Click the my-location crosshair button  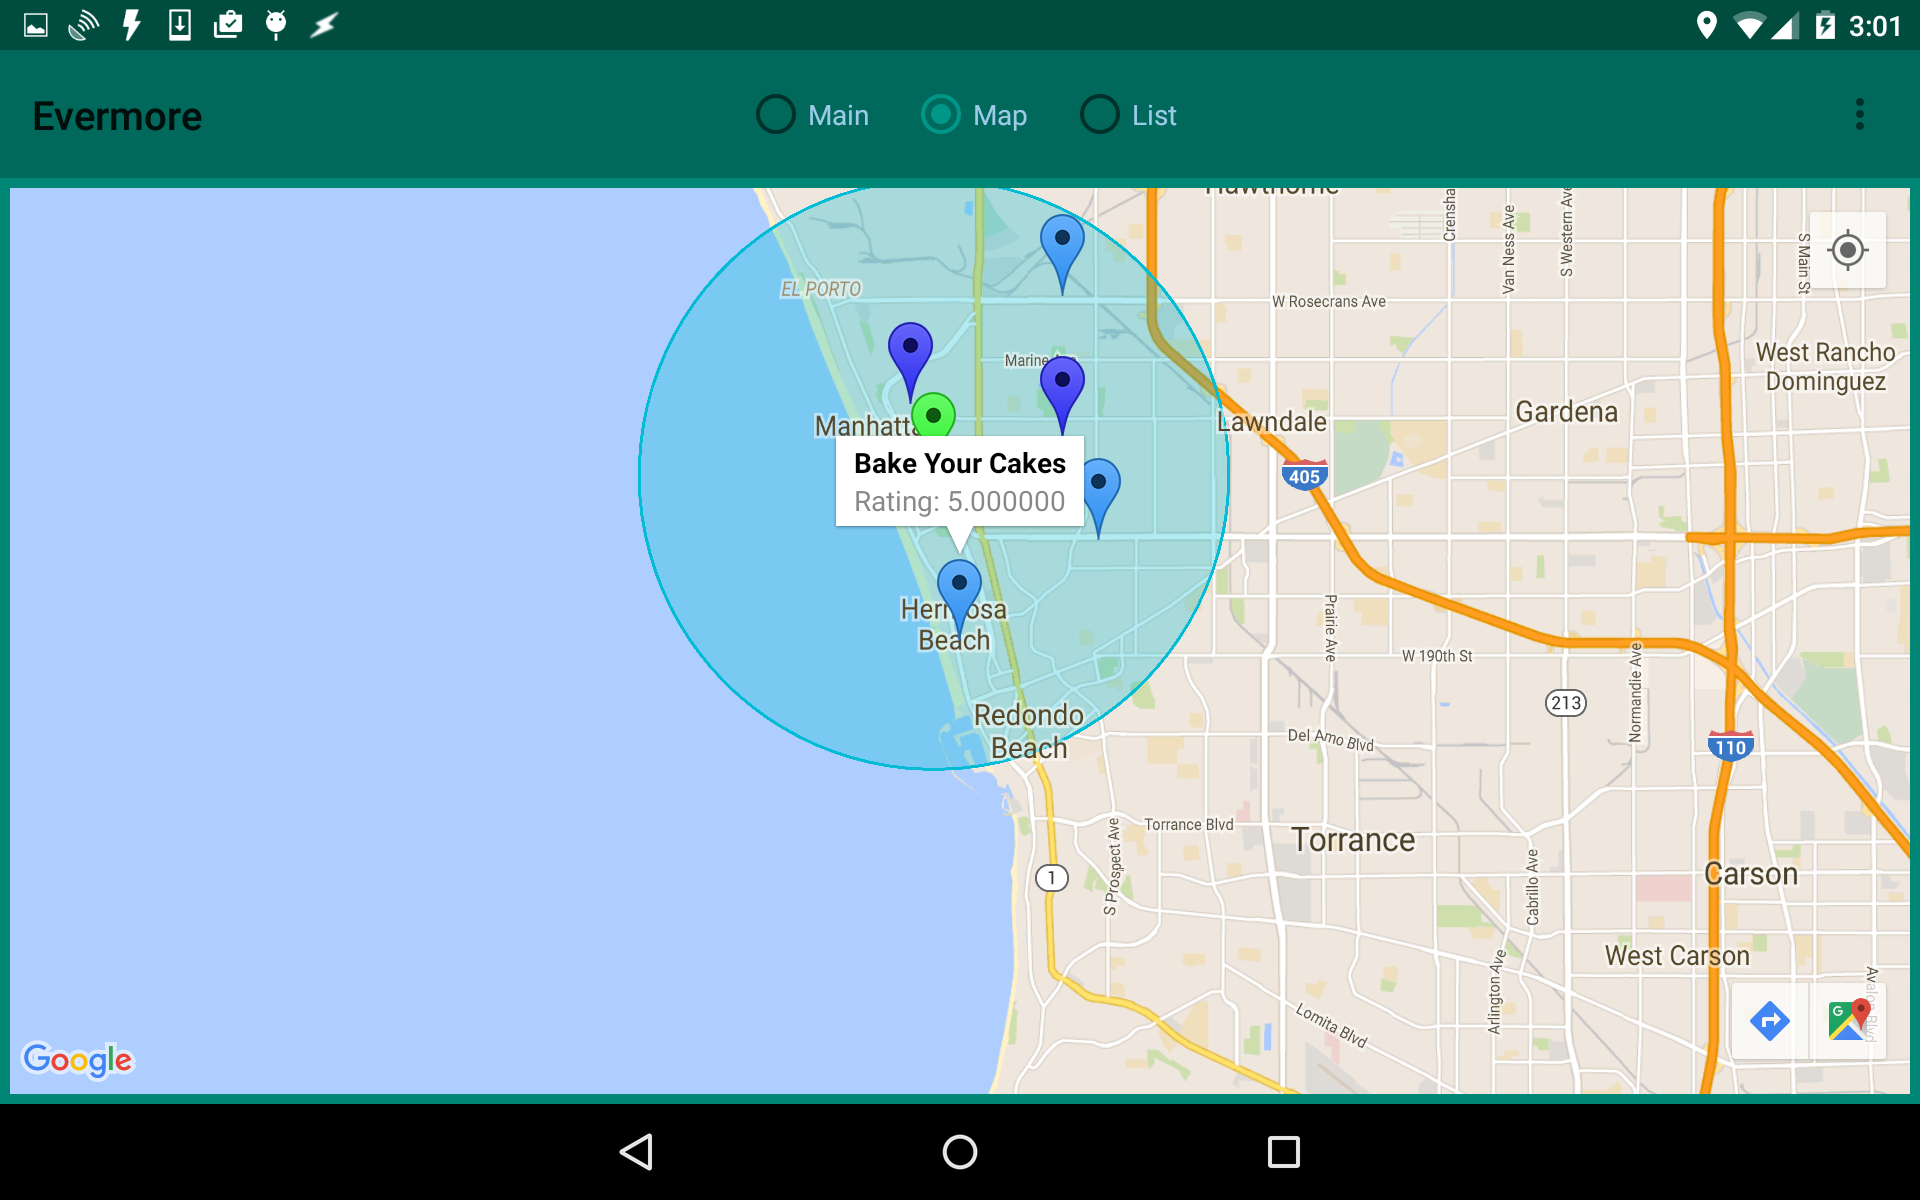click(1847, 250)
